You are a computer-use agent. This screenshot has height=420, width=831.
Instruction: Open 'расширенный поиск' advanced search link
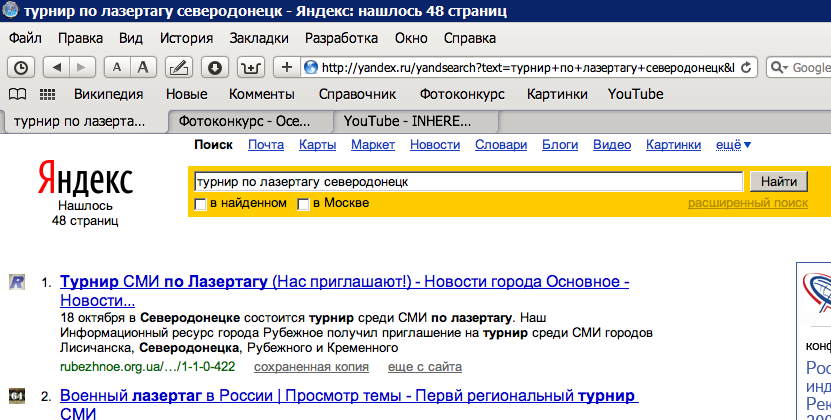pos(748,203)
